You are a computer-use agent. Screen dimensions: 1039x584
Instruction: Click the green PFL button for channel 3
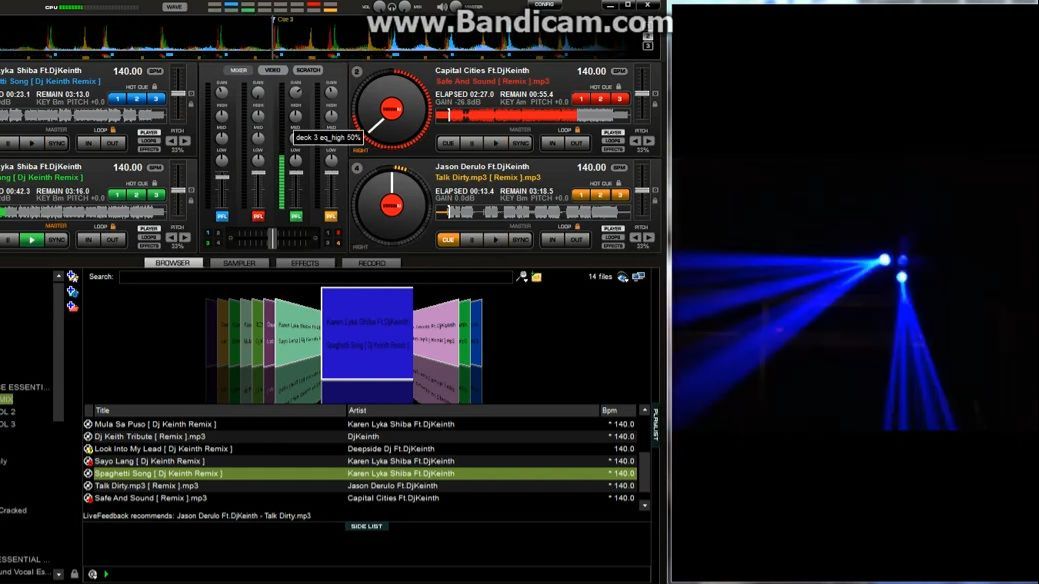(x=296, y=216)
